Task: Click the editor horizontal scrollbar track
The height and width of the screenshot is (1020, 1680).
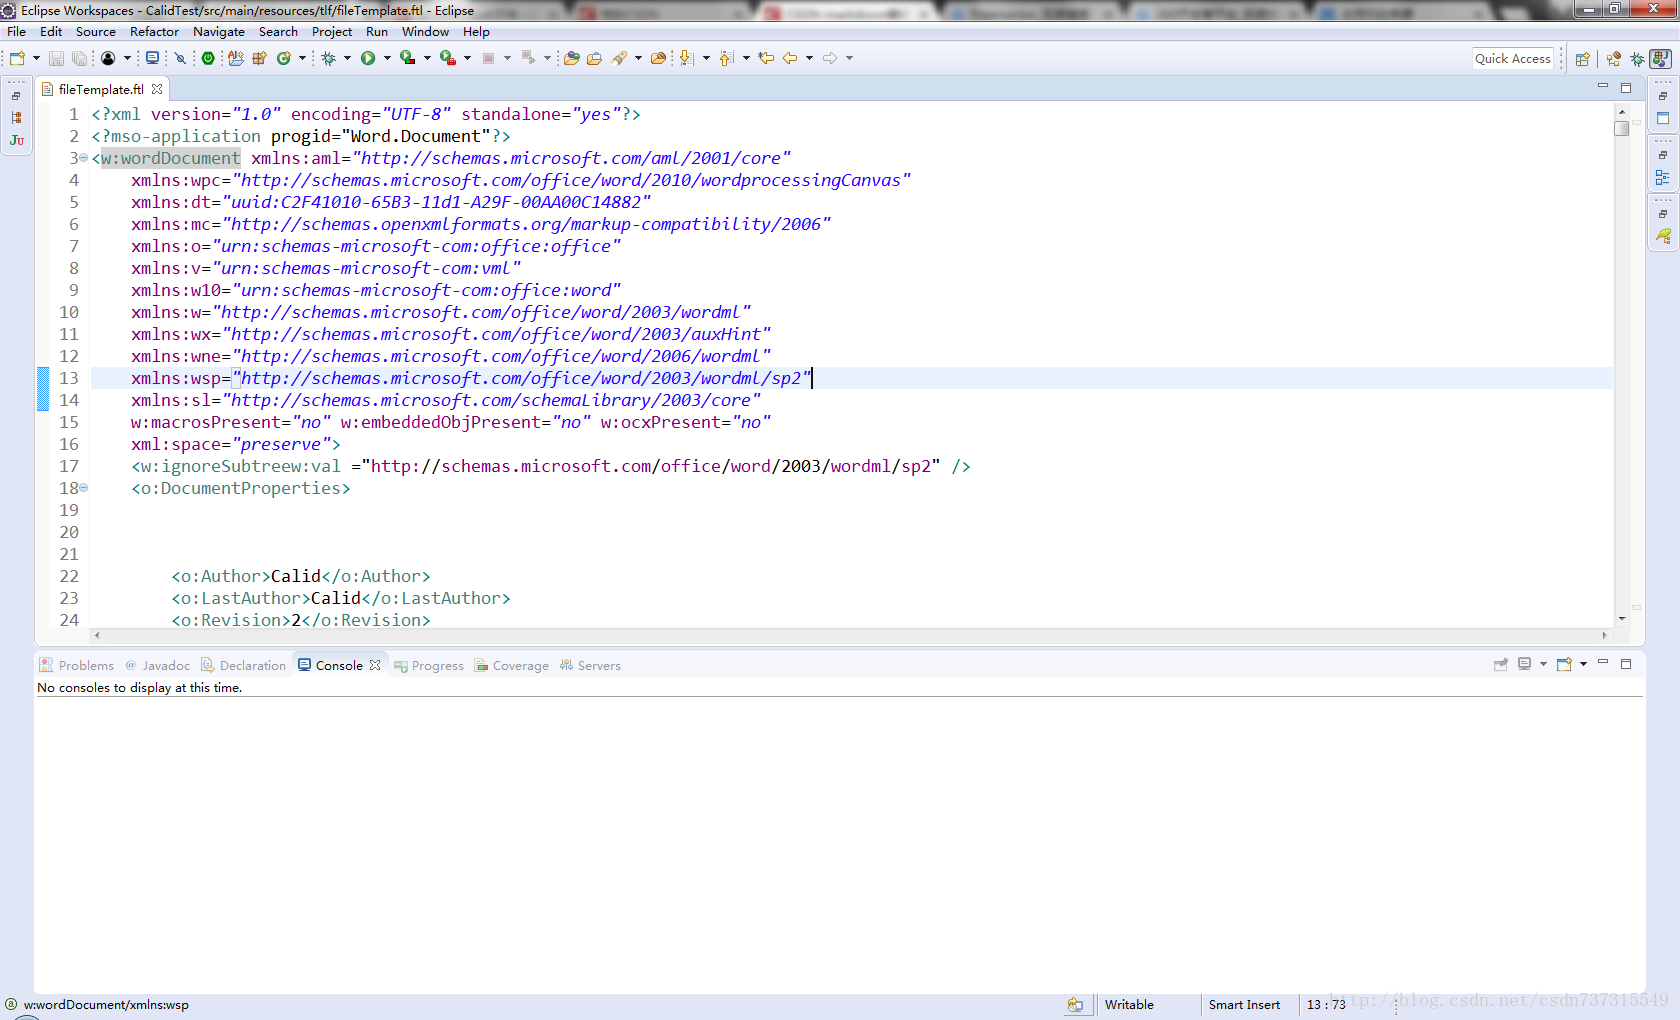Action: [850, 635]
